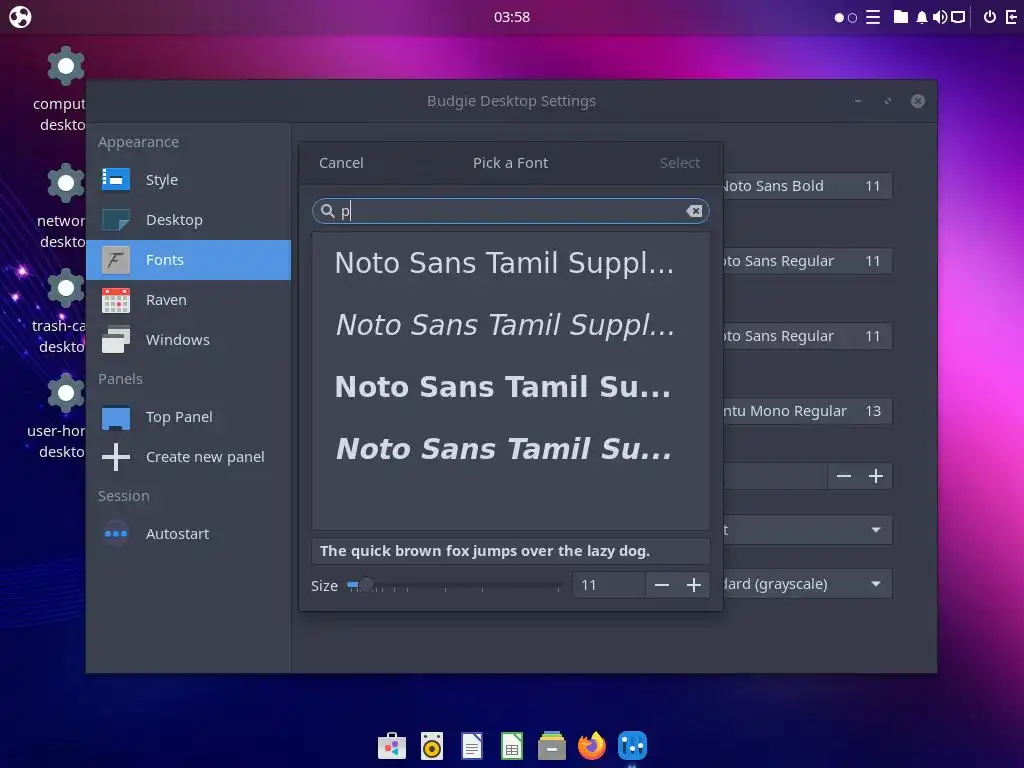This screenshot has height=768, width=1024.
Task: Edit the preview text quick brown fox field
Action: tap(511, 551)
